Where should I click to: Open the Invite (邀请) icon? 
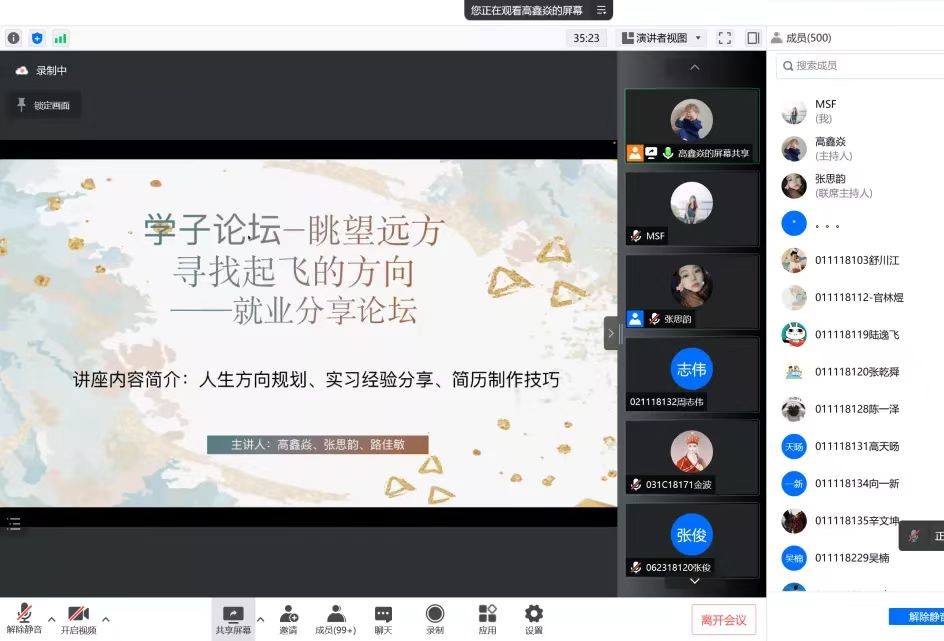(x=288, y=615)
